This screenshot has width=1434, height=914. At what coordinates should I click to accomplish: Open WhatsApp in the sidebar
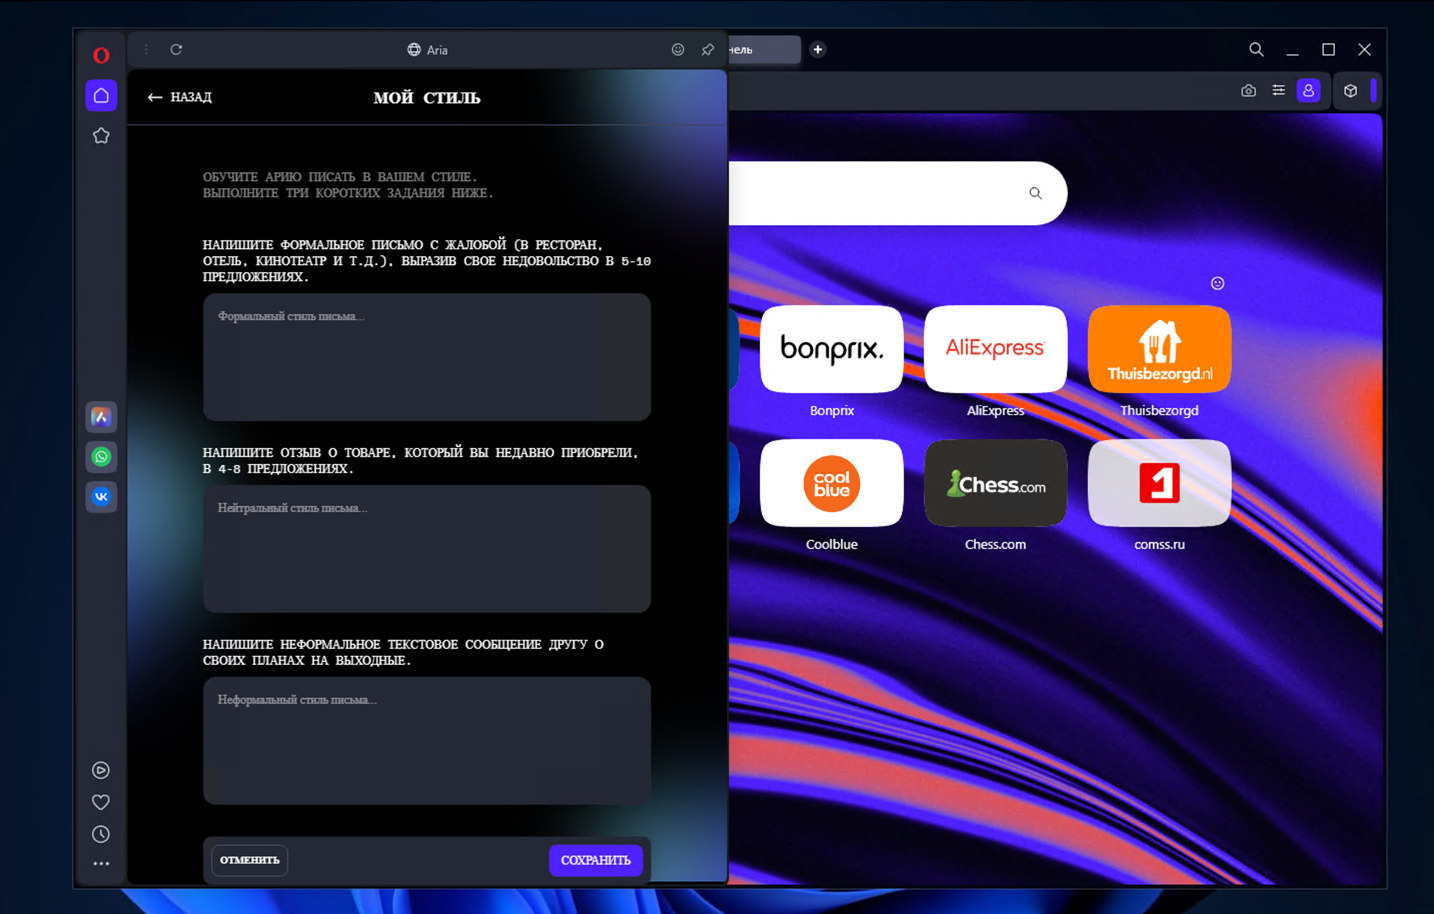pos(101,457)
